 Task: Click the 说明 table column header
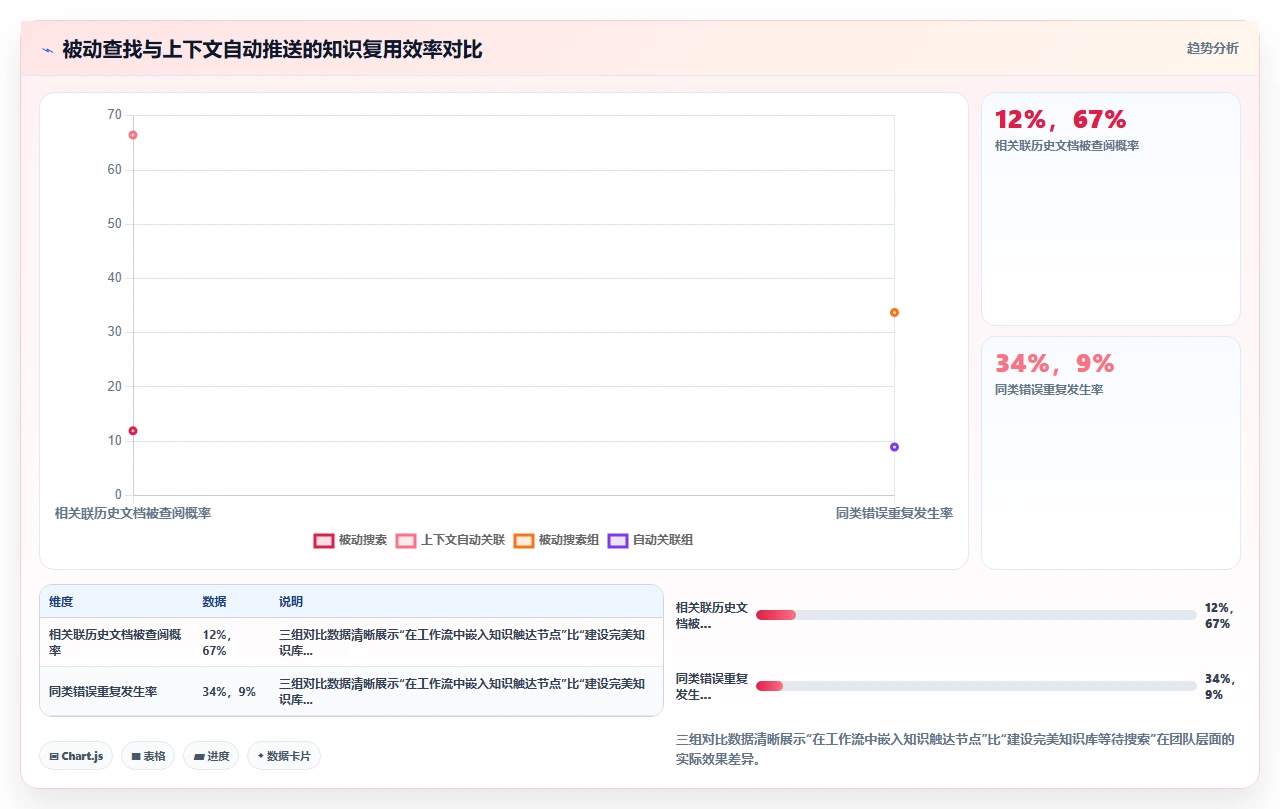[291, 602]
